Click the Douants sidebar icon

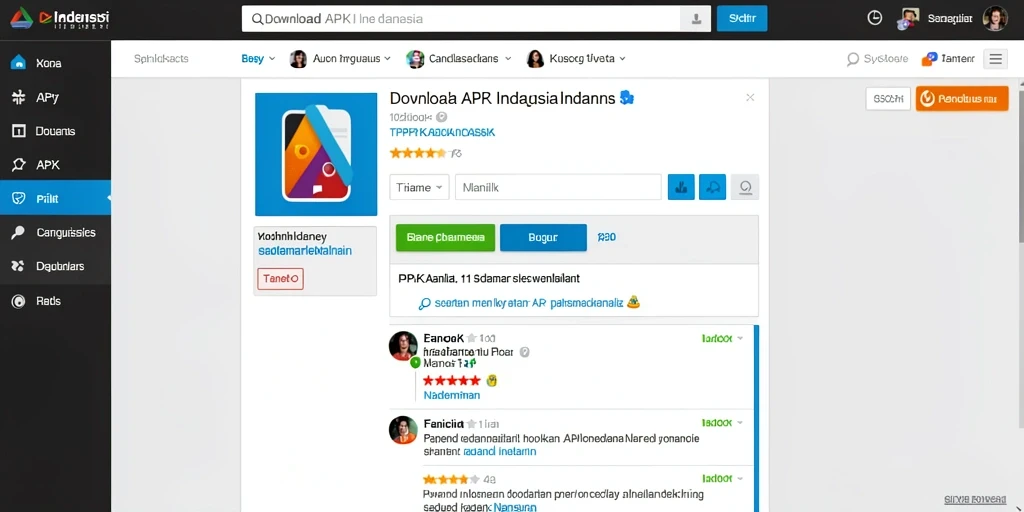tap(18, 131)
